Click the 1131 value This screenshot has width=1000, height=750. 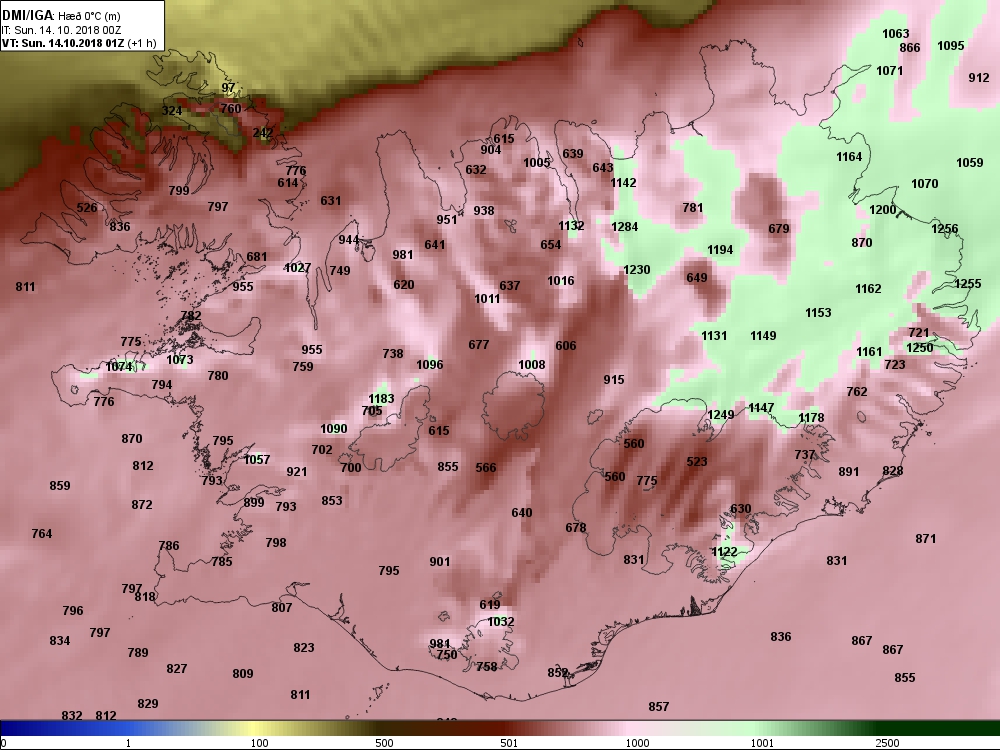[x=714, y=335]
